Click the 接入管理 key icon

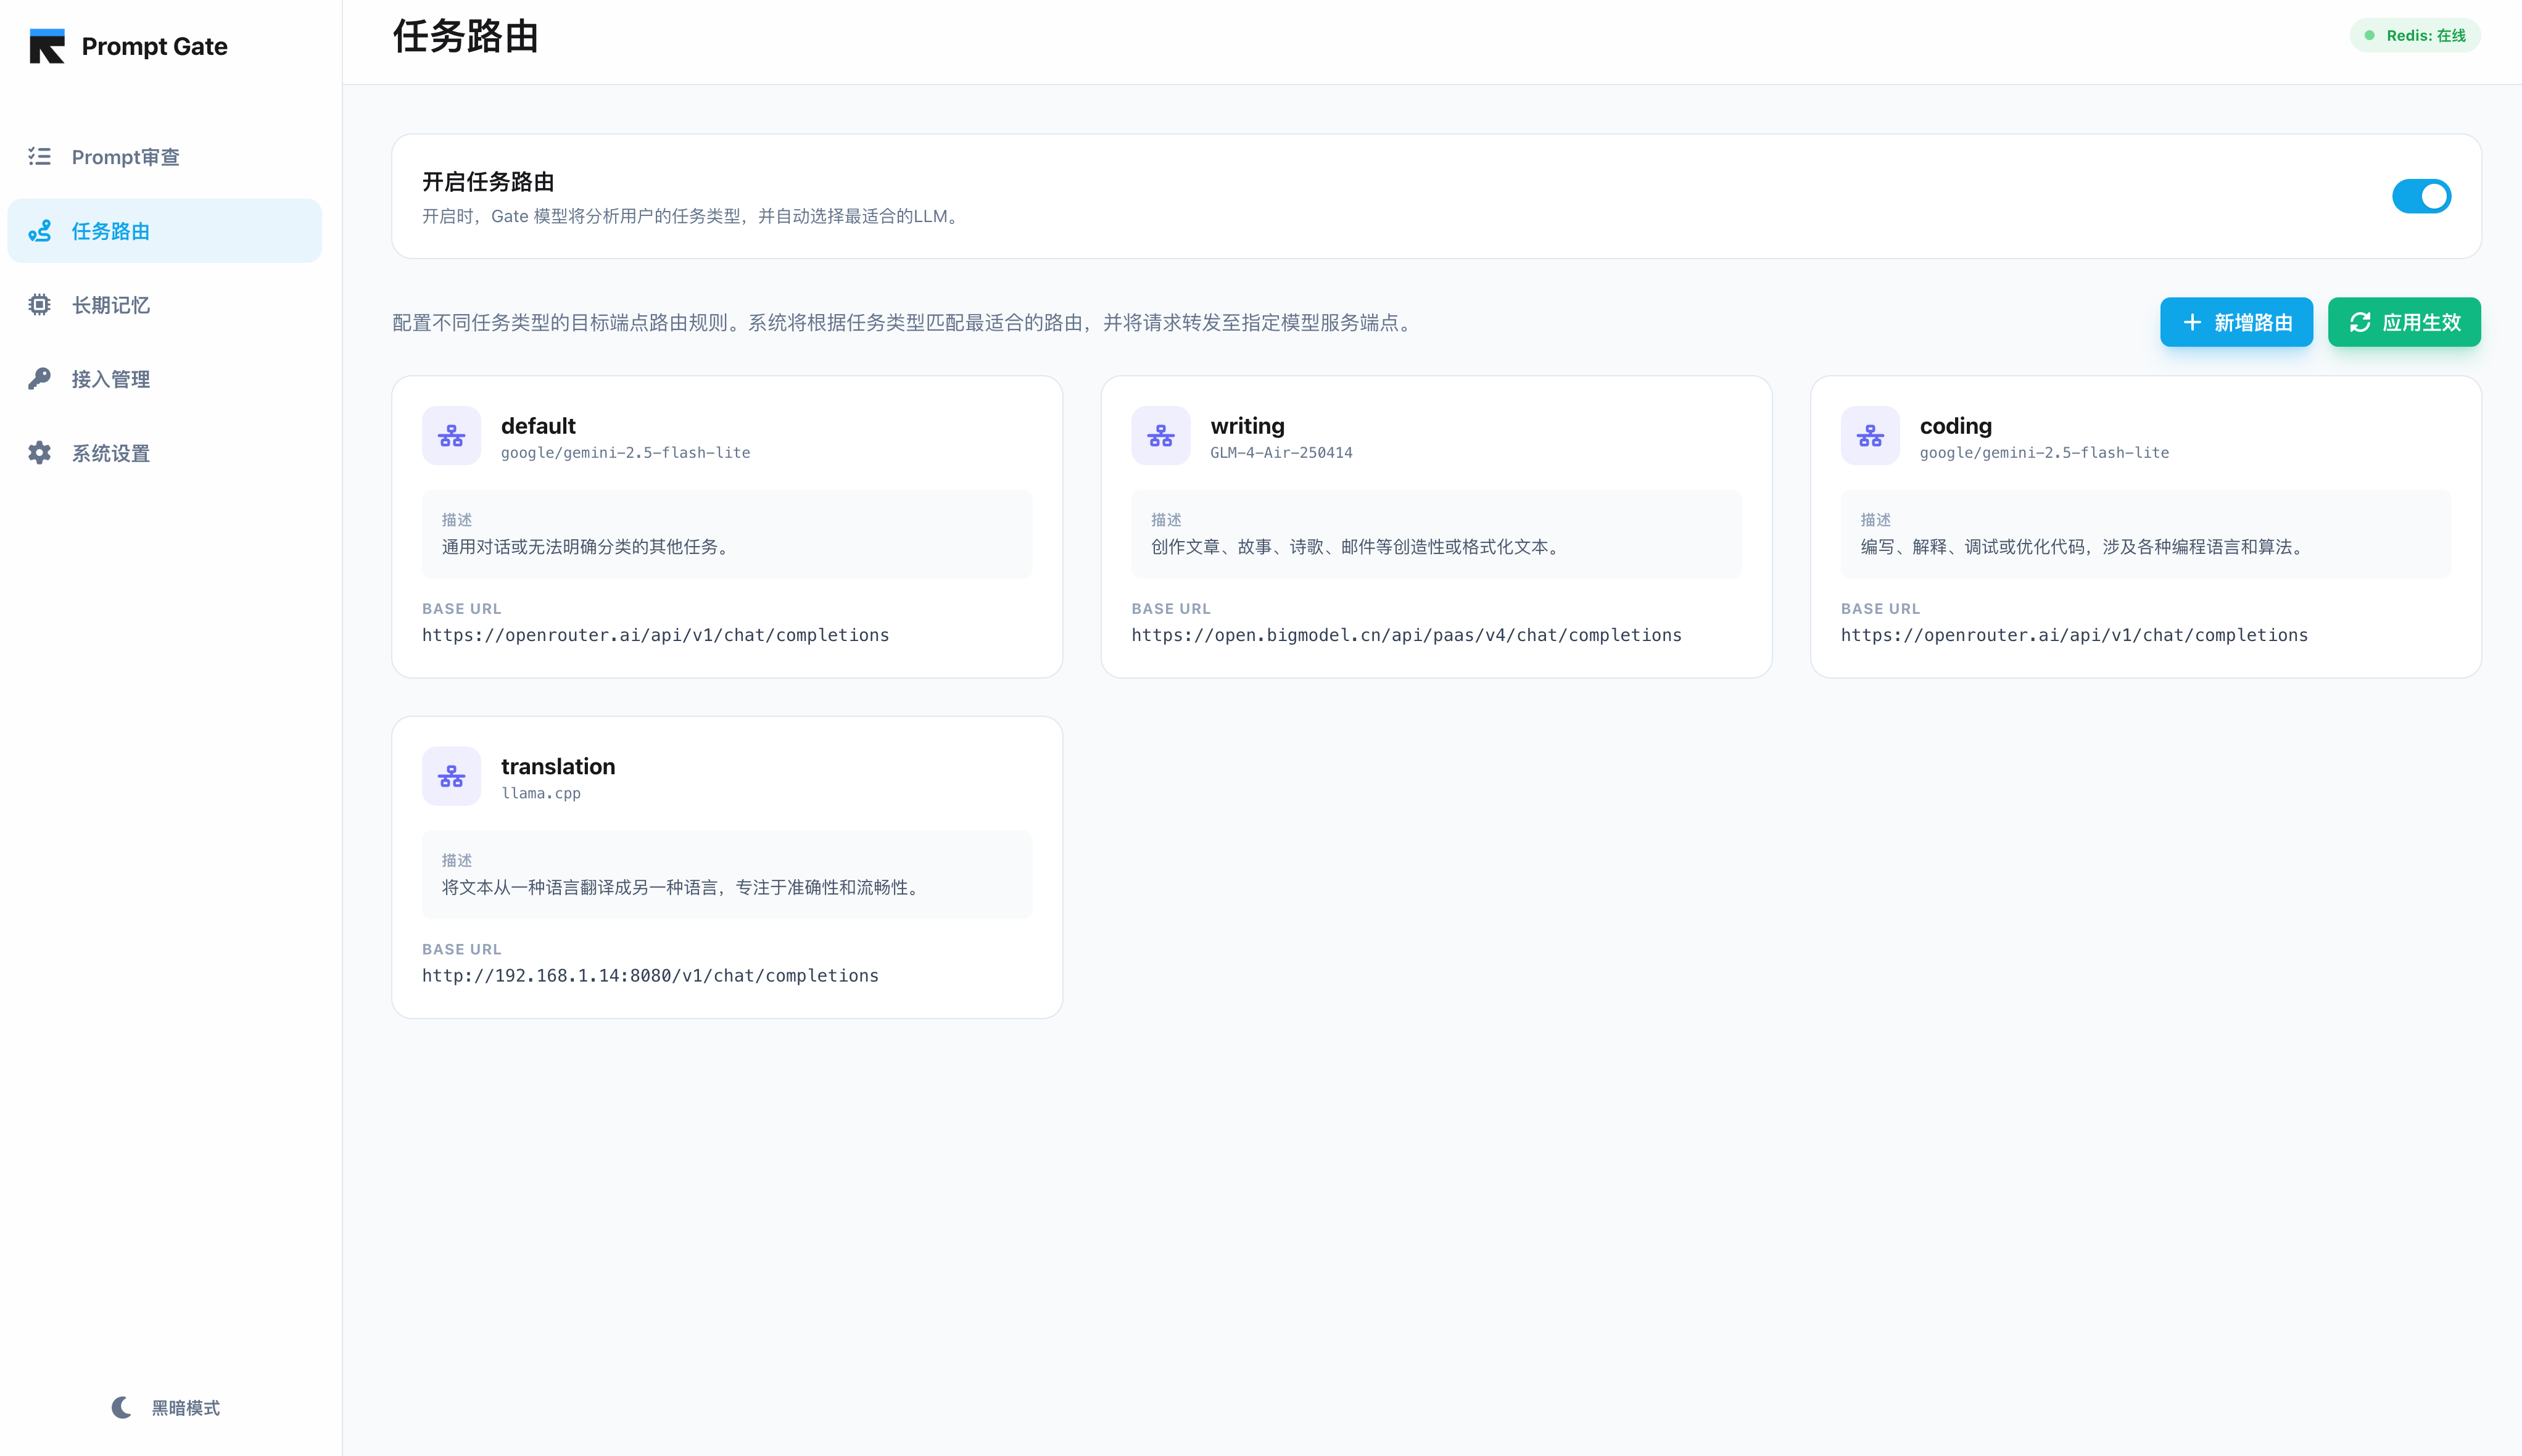tap(39, 379)
